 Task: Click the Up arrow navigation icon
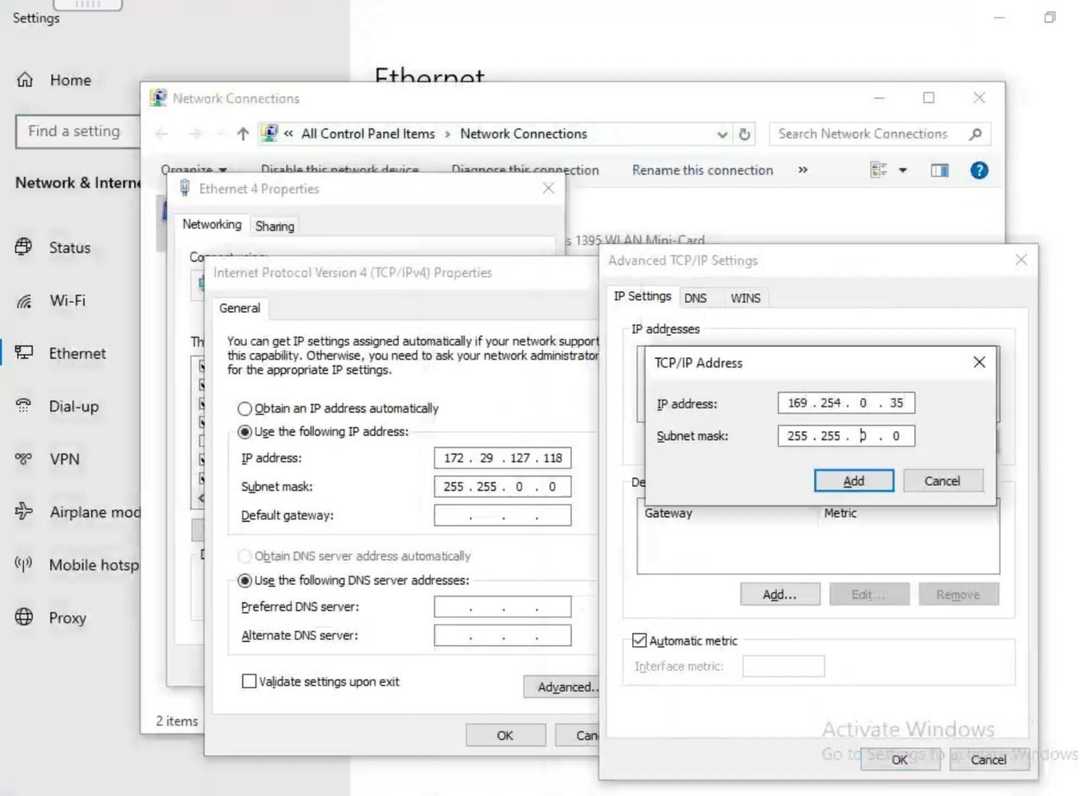(x=243, y=134)
